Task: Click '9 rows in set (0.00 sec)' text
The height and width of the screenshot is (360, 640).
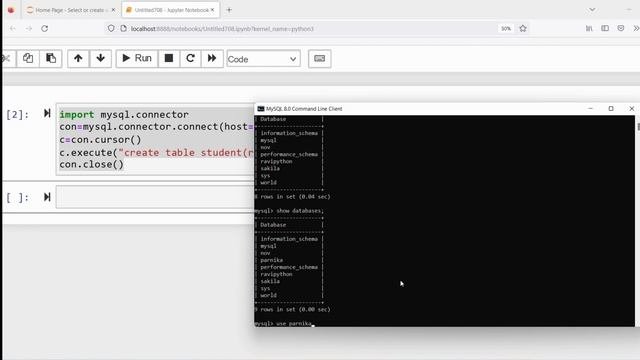Action: tap(292, 309)
